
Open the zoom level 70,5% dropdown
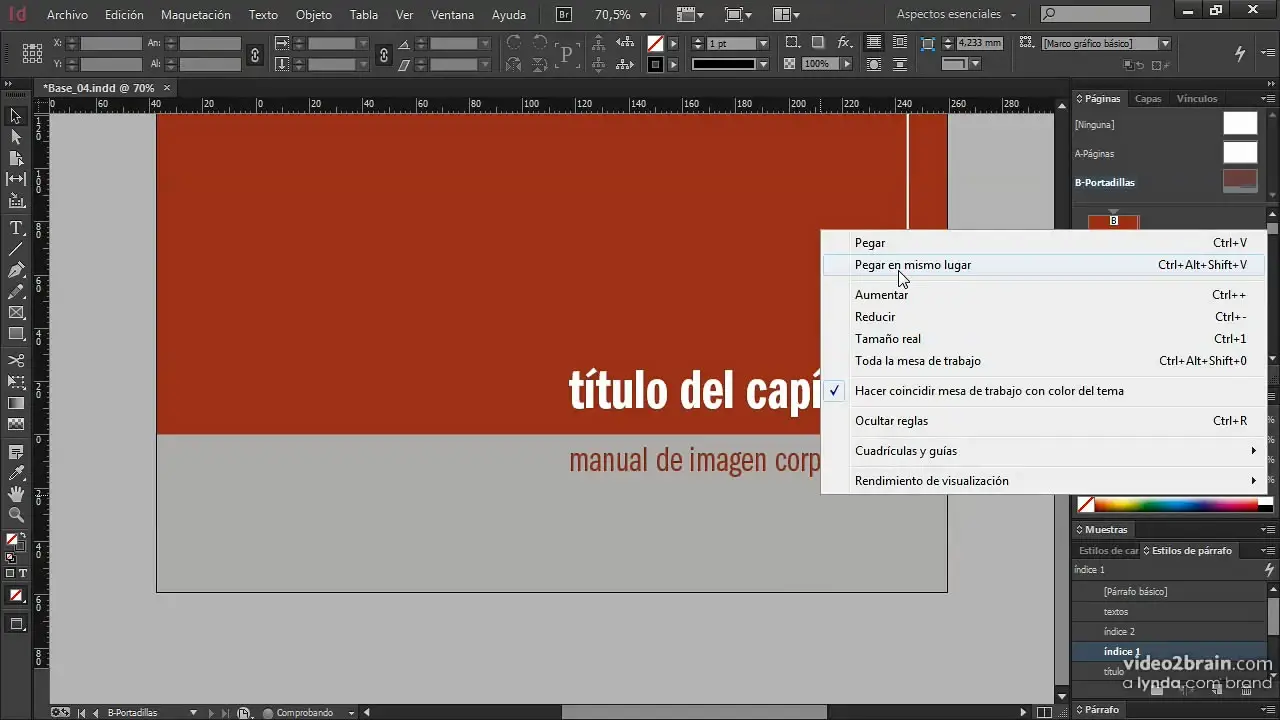point(643,15)
